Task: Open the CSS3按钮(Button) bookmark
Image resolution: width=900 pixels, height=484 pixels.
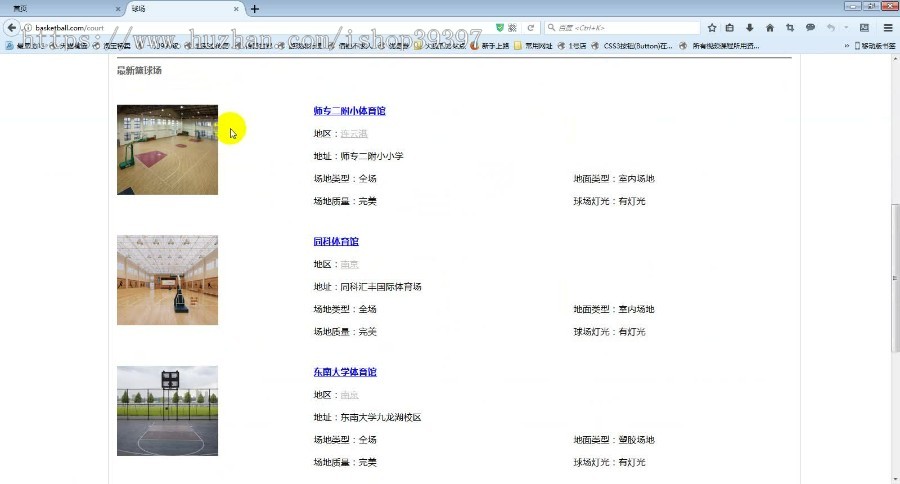Action: pos(632,46)
